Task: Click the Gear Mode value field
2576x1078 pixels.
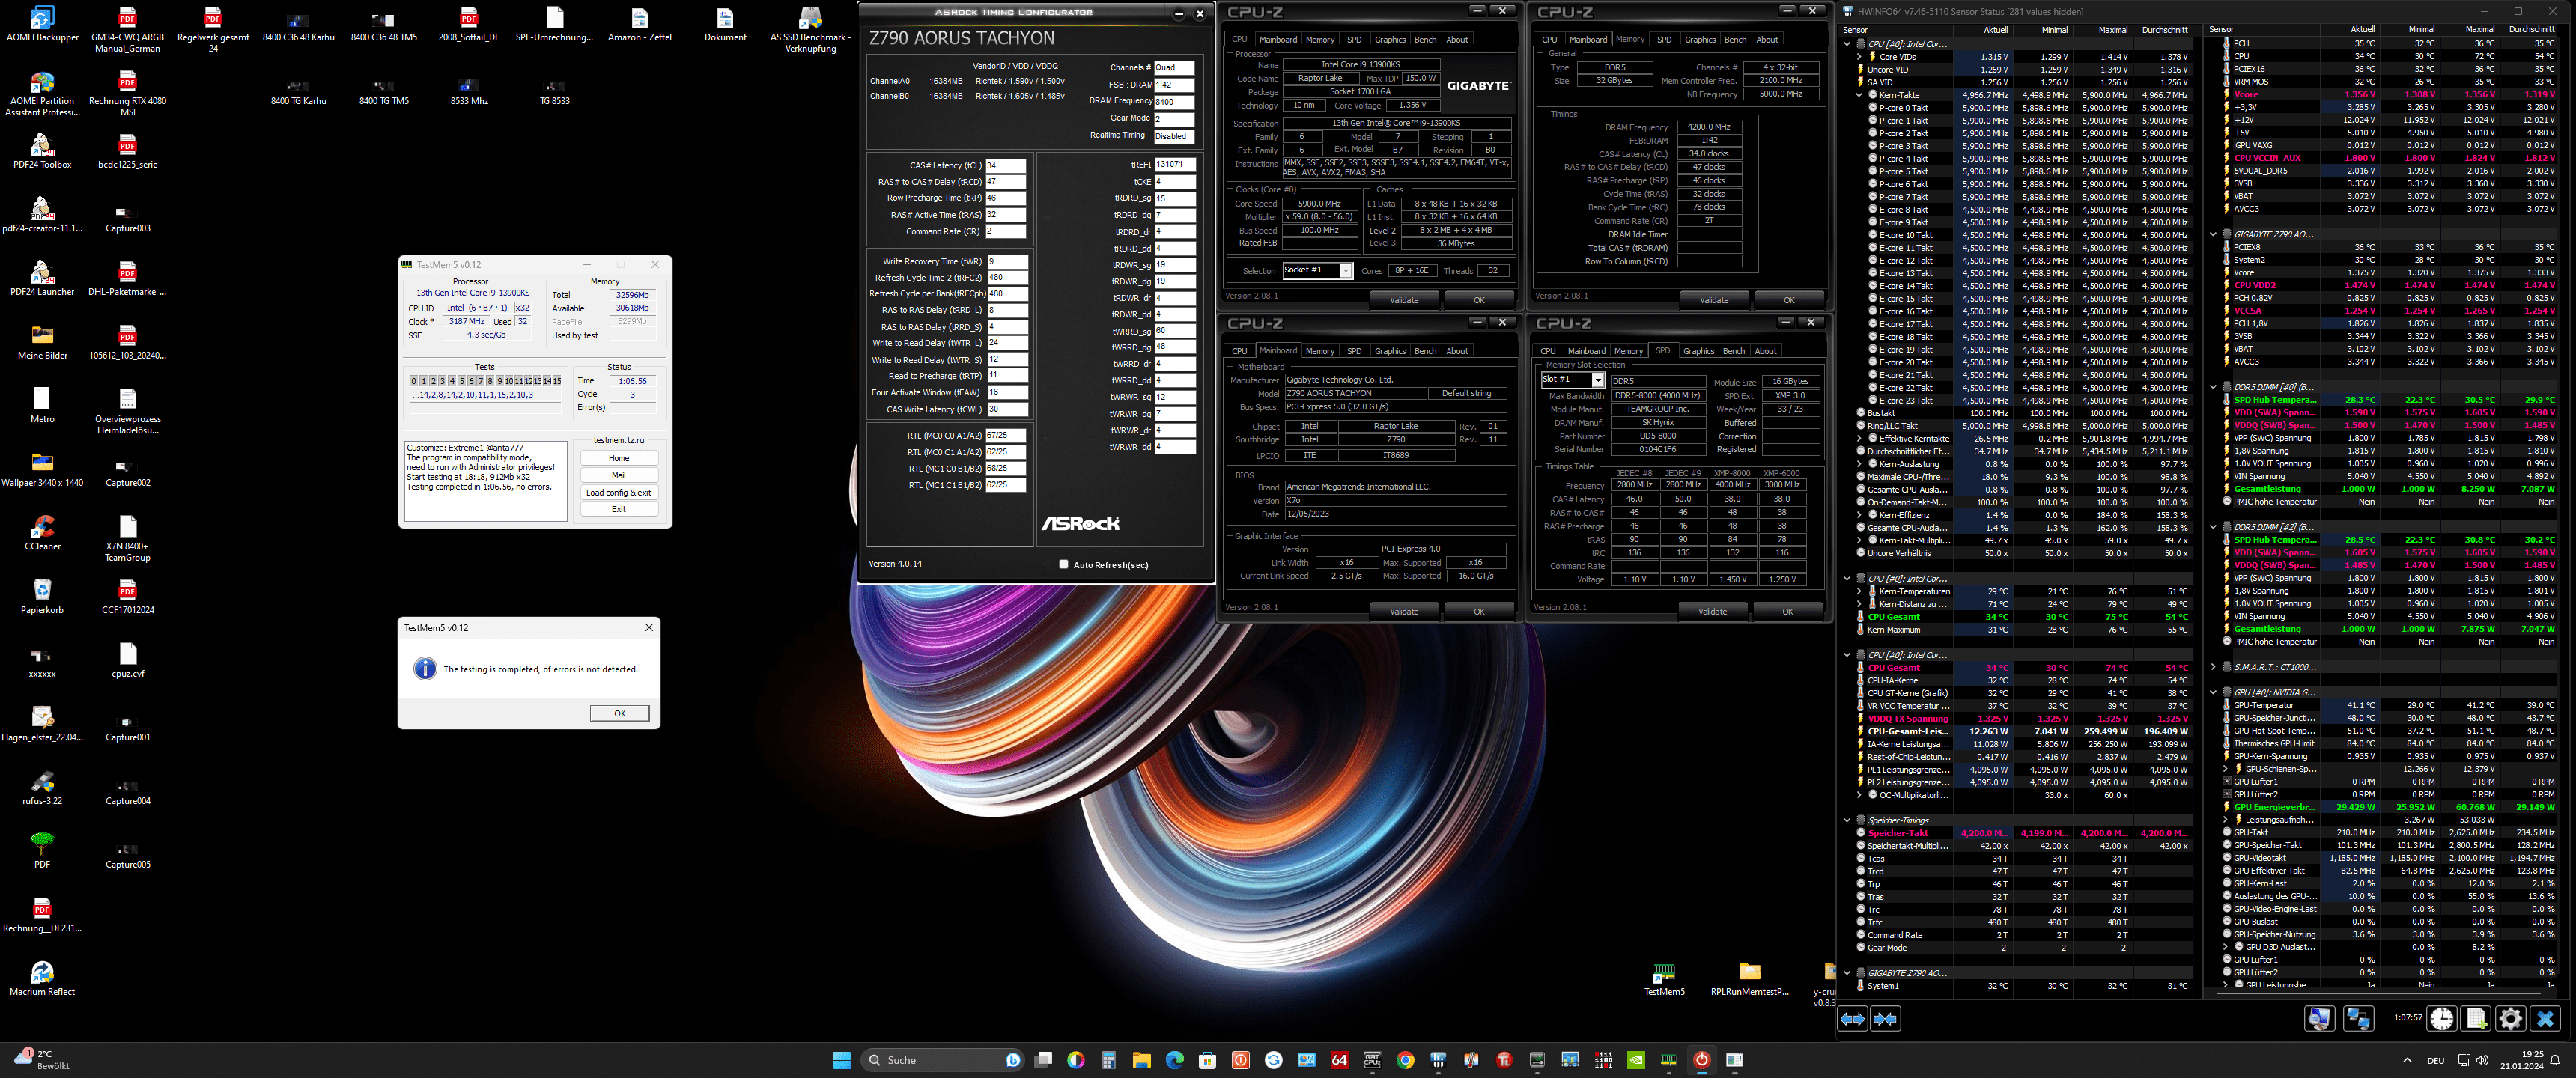Action: pyautogui.click(x=1174, y=118)
